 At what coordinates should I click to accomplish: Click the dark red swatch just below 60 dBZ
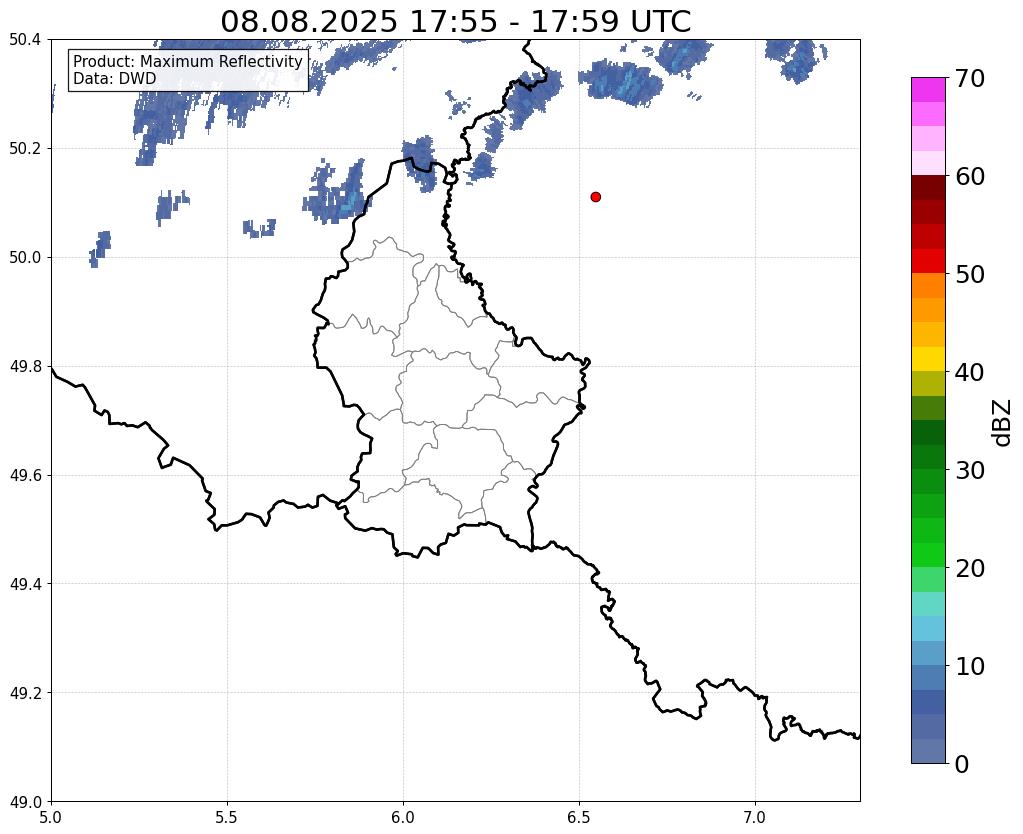pyautogui.click(x=928, y=188)
